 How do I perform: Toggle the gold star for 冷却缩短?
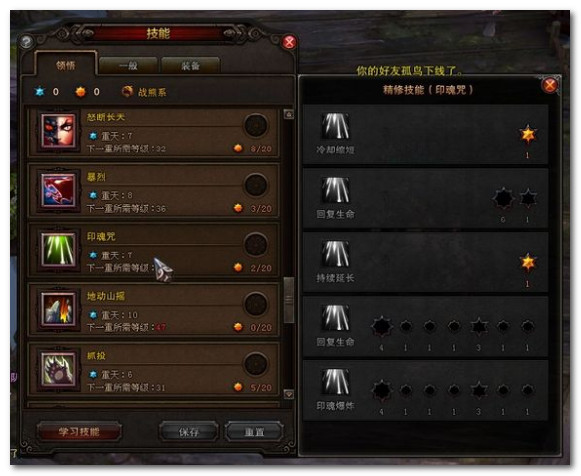click(528, 134)
